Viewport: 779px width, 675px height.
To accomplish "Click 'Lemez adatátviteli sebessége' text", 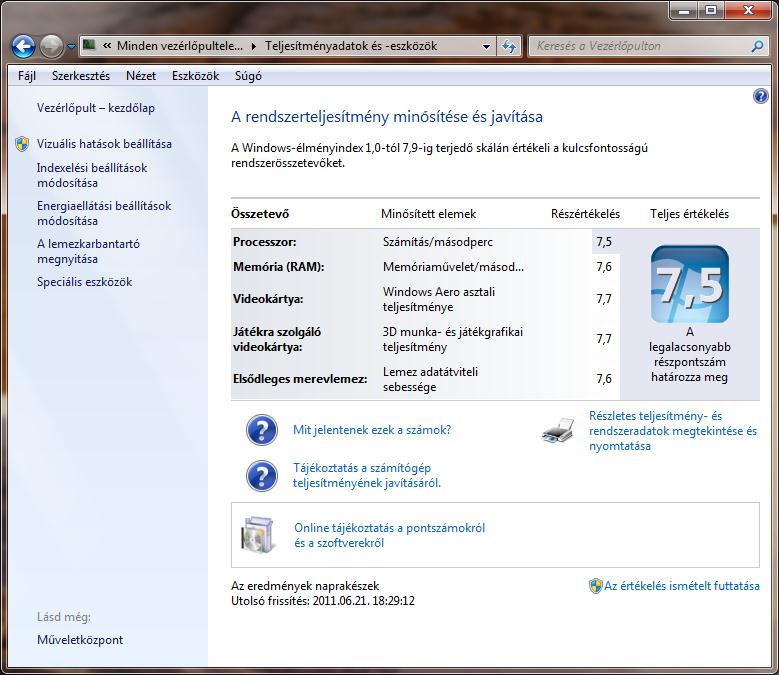I will coord(430,379).
